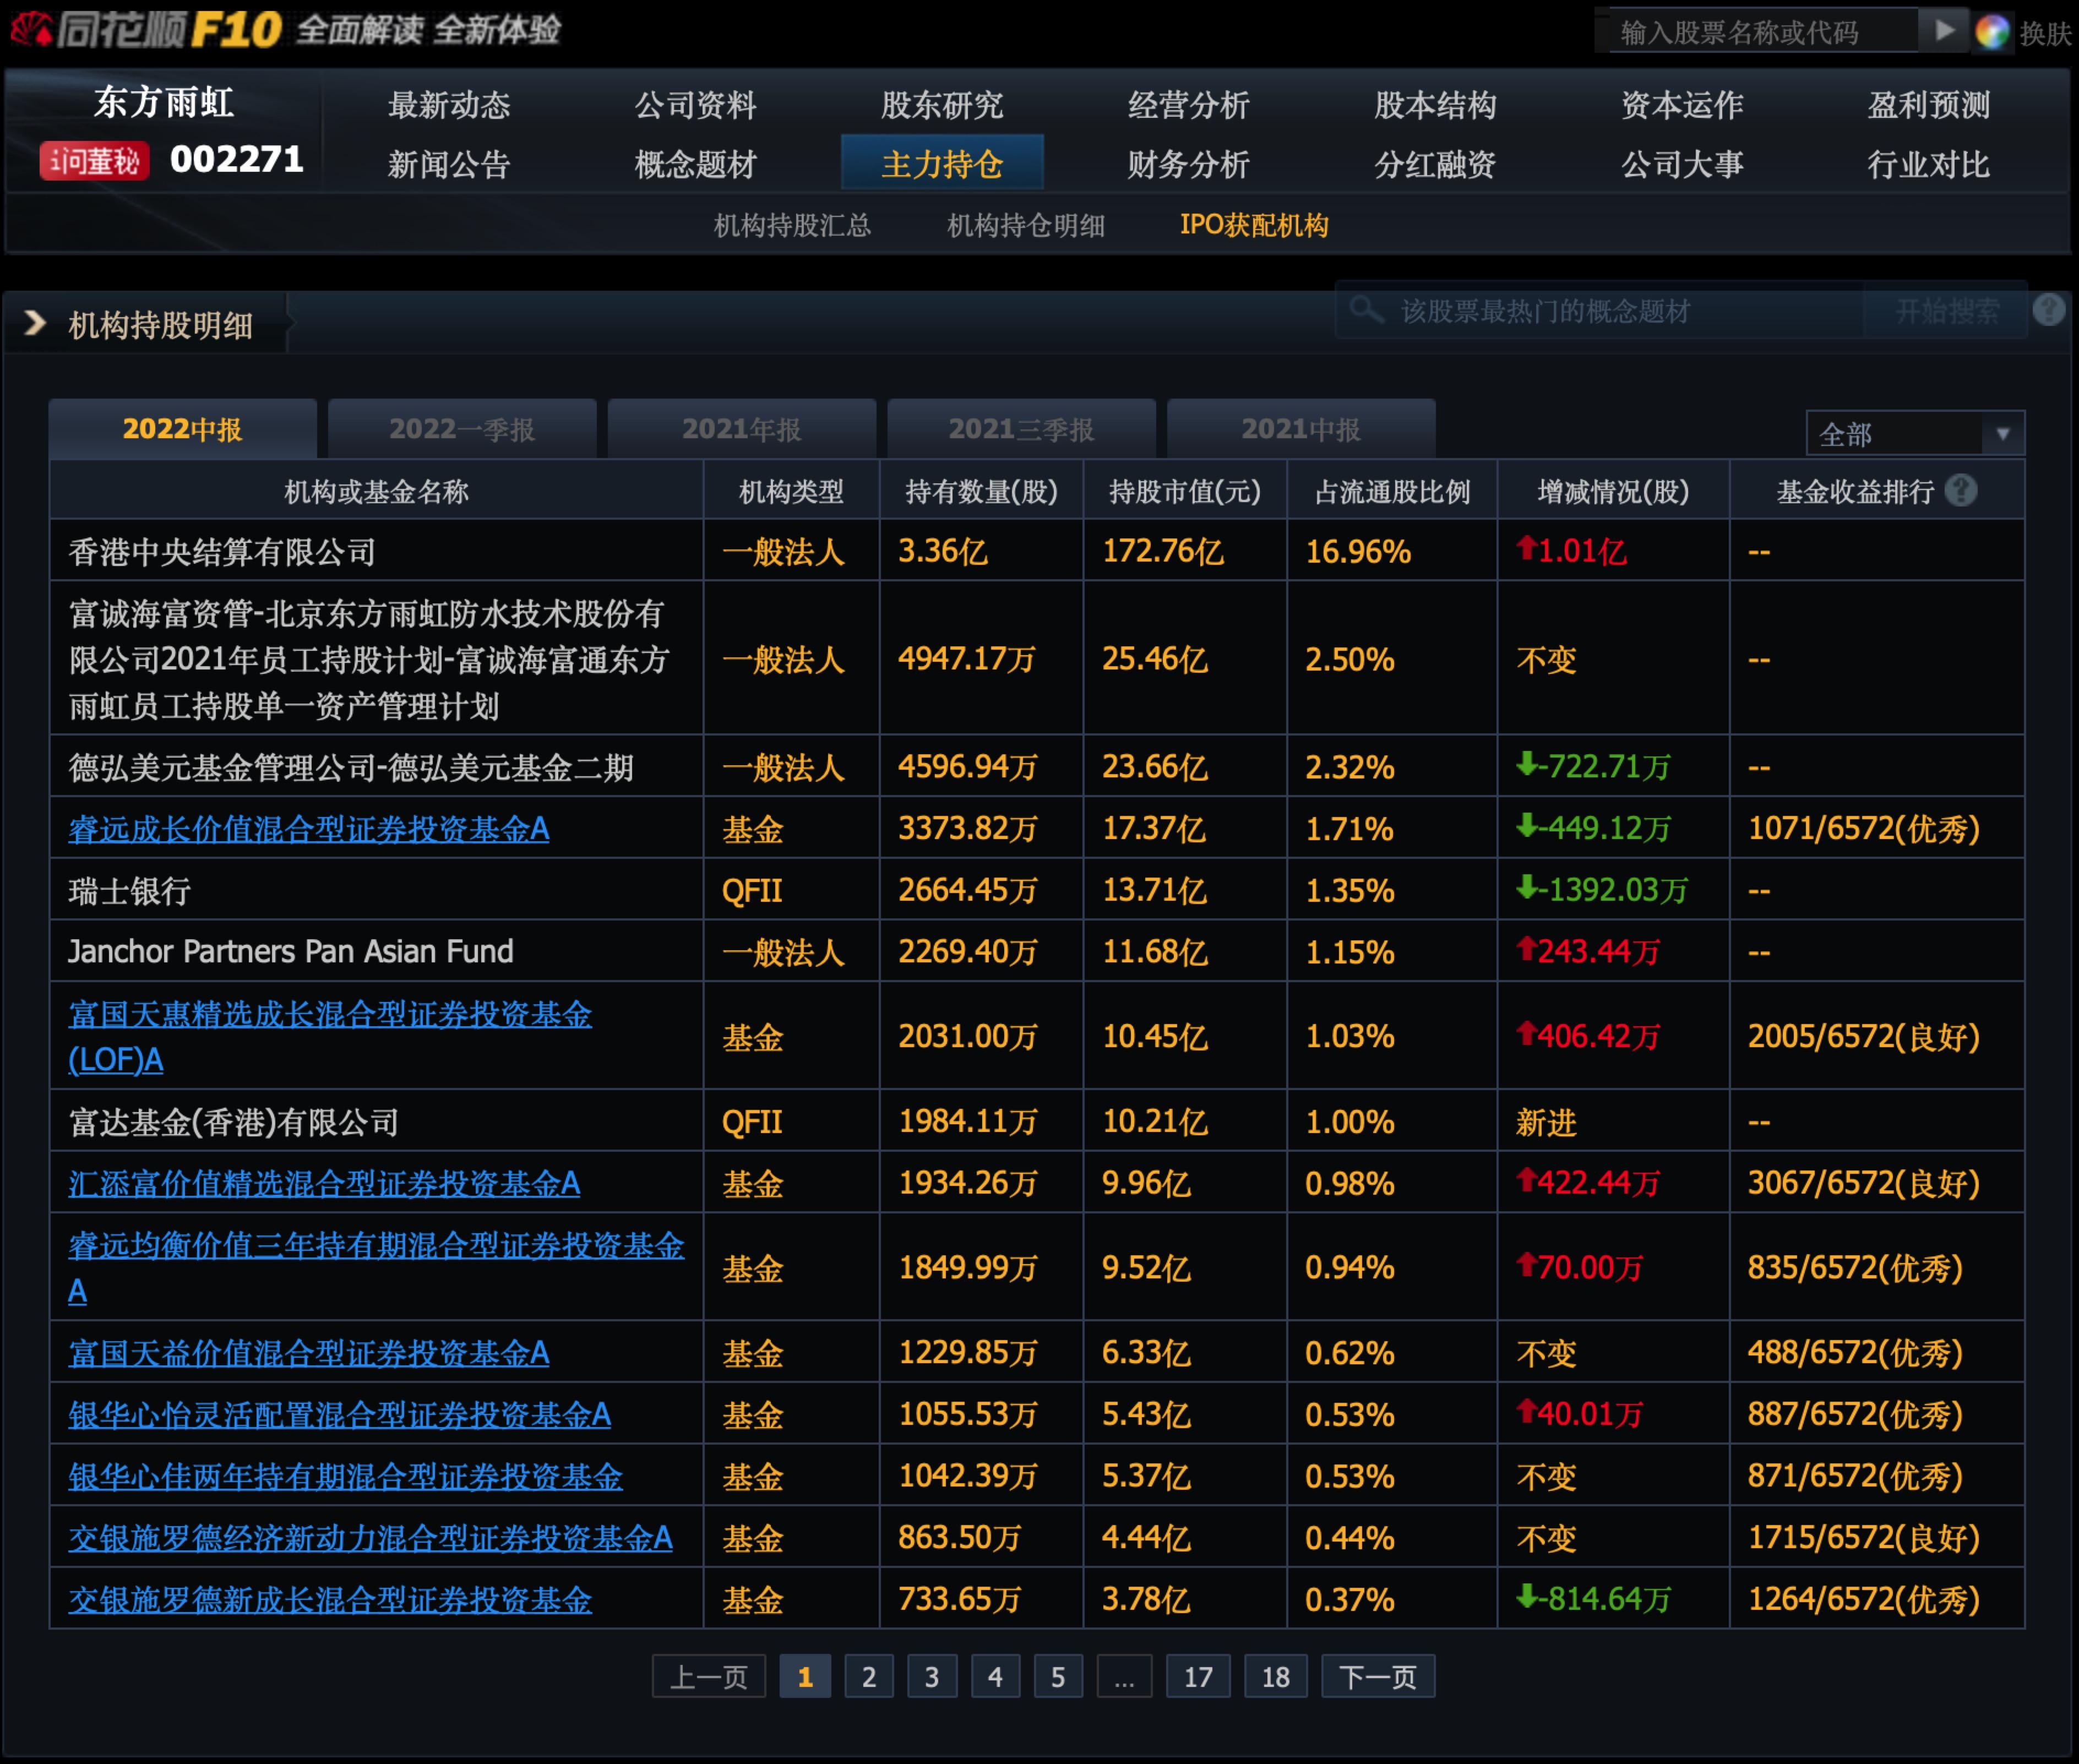Click arrow icon beside 机构持股明细 heading
This screenshot has height=1764, width=2079.
(35, 323)
